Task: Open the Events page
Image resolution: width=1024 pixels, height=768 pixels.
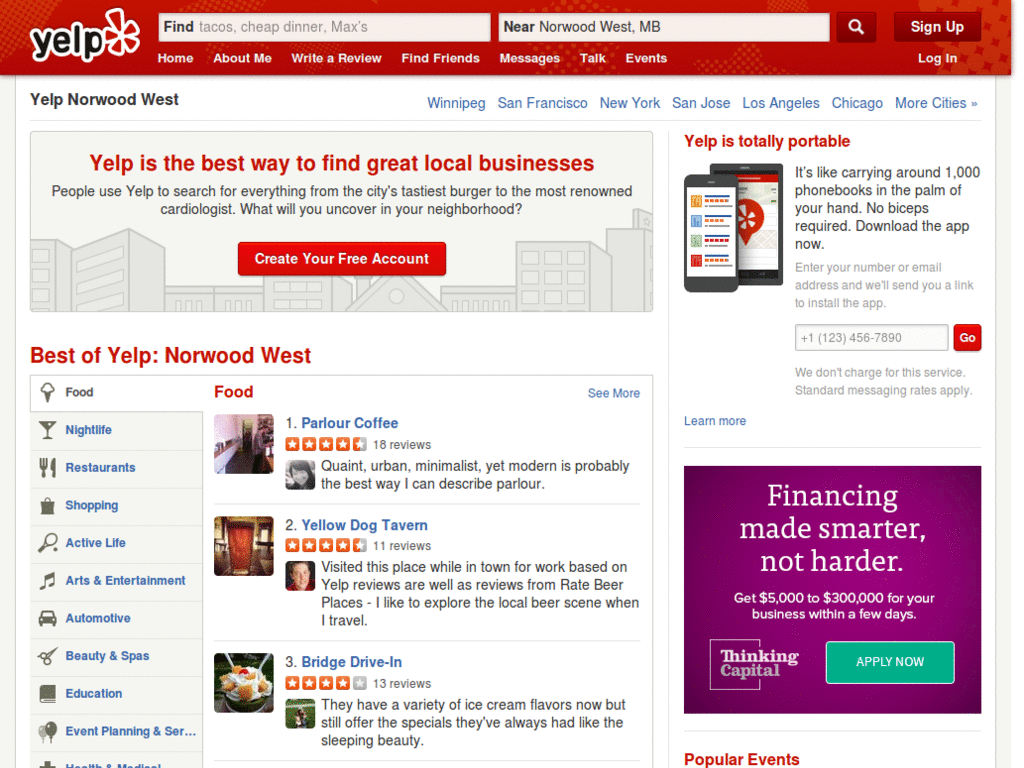Action: click(x=647, y=58)
